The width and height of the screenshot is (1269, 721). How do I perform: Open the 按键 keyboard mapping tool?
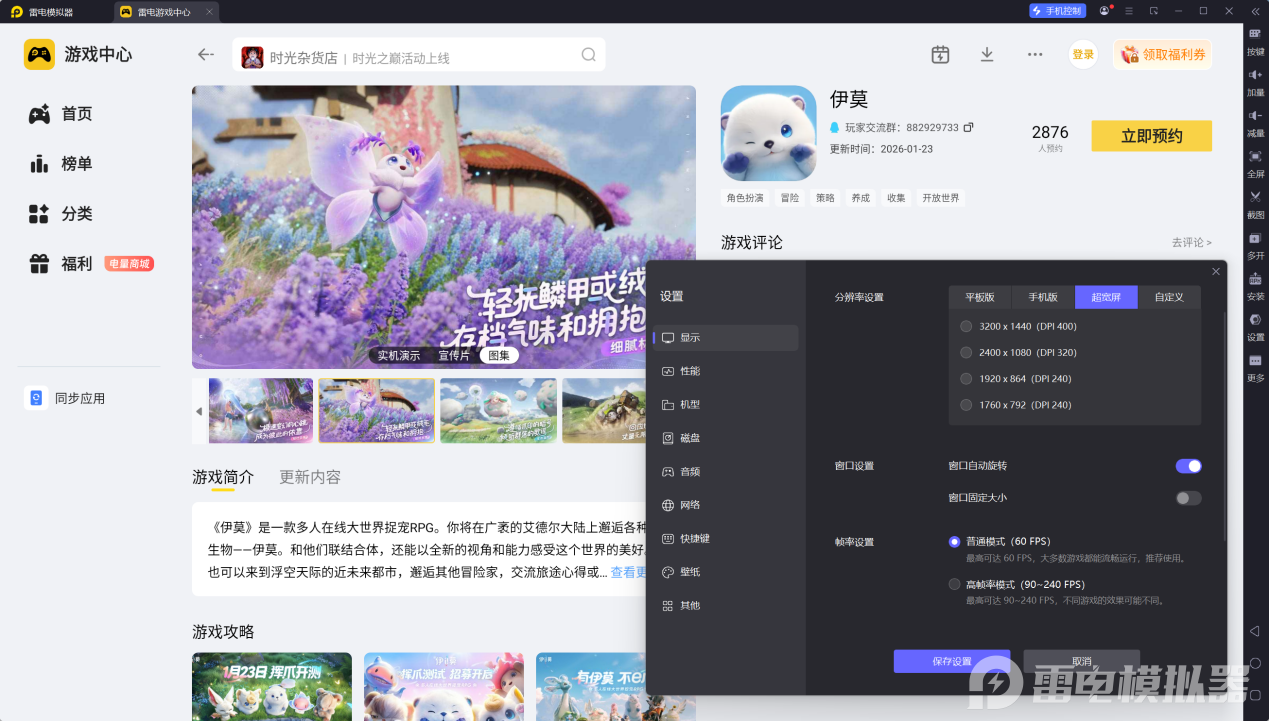tap(1255, 38)
